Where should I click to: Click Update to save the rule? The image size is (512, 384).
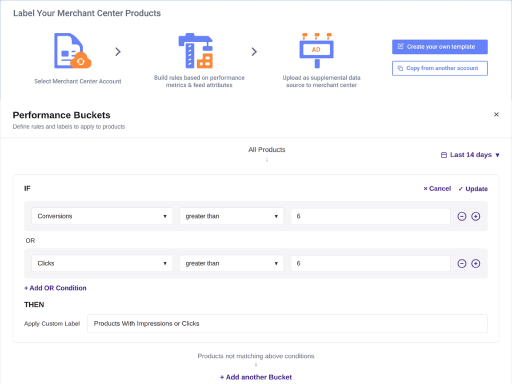point(473,189)
